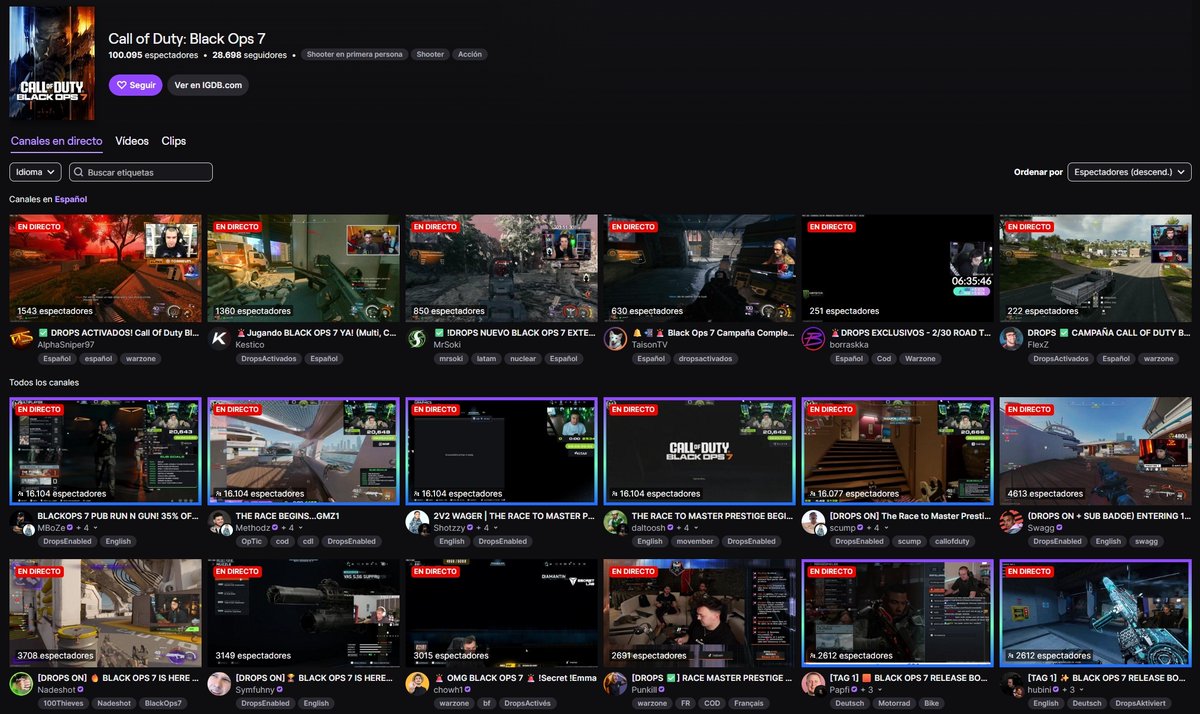Open Punkill's channel avatar

[x=615, y=683]
